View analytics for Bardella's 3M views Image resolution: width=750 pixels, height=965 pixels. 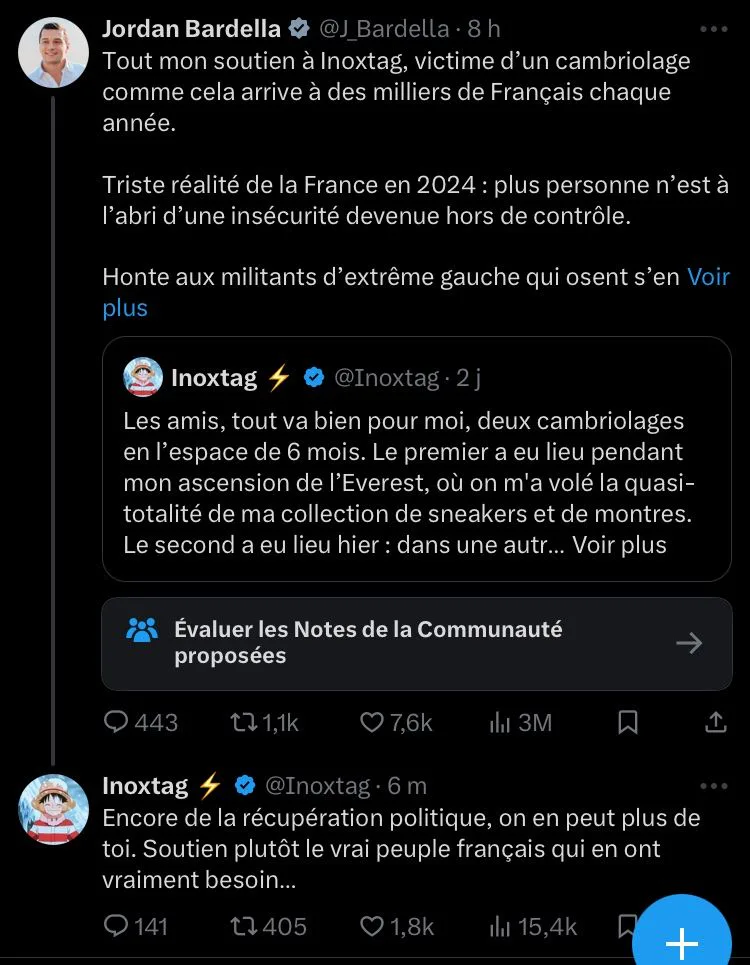(x=521, y=722)
